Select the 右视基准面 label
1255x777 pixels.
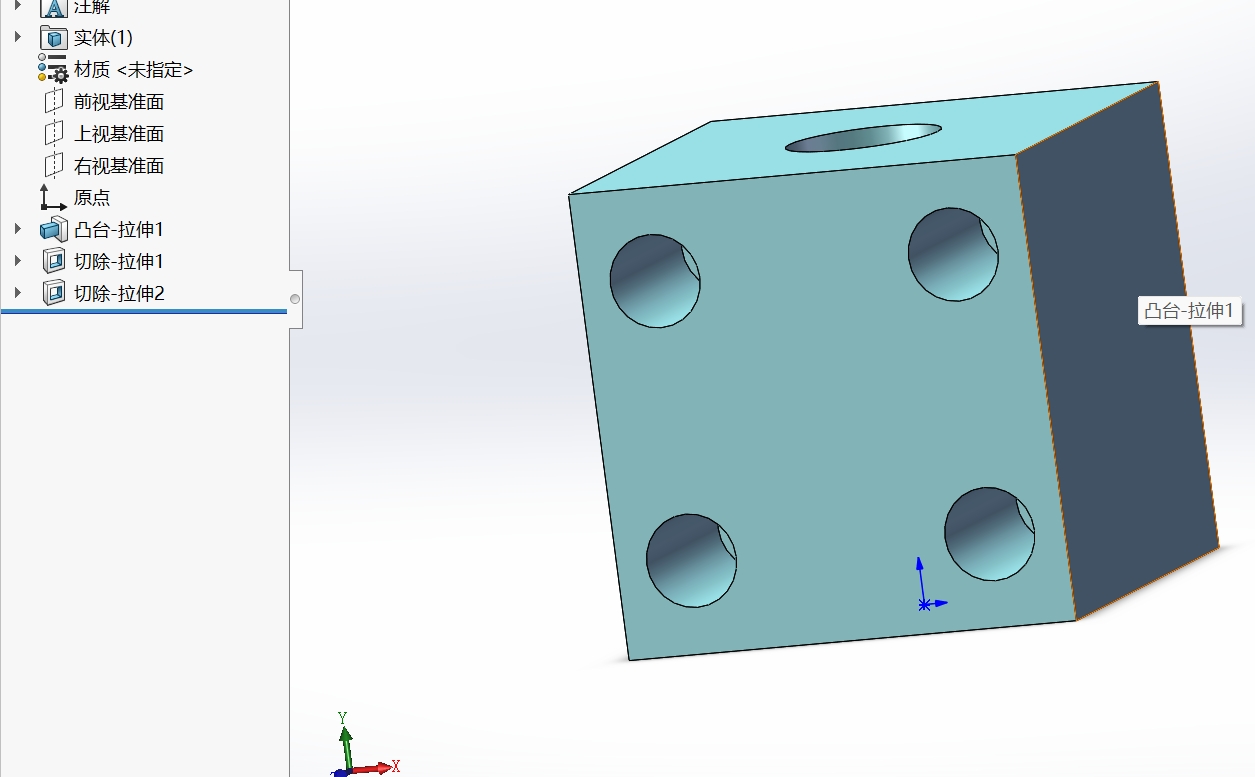(119, 166)
